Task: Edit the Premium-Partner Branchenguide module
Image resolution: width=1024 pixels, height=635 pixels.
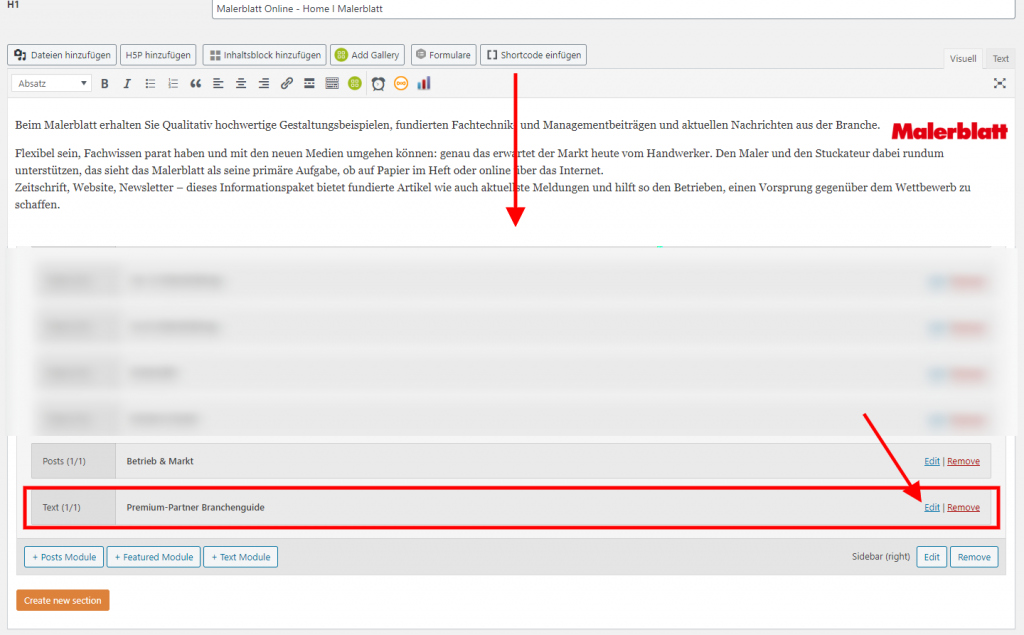Action: point(932,507)
